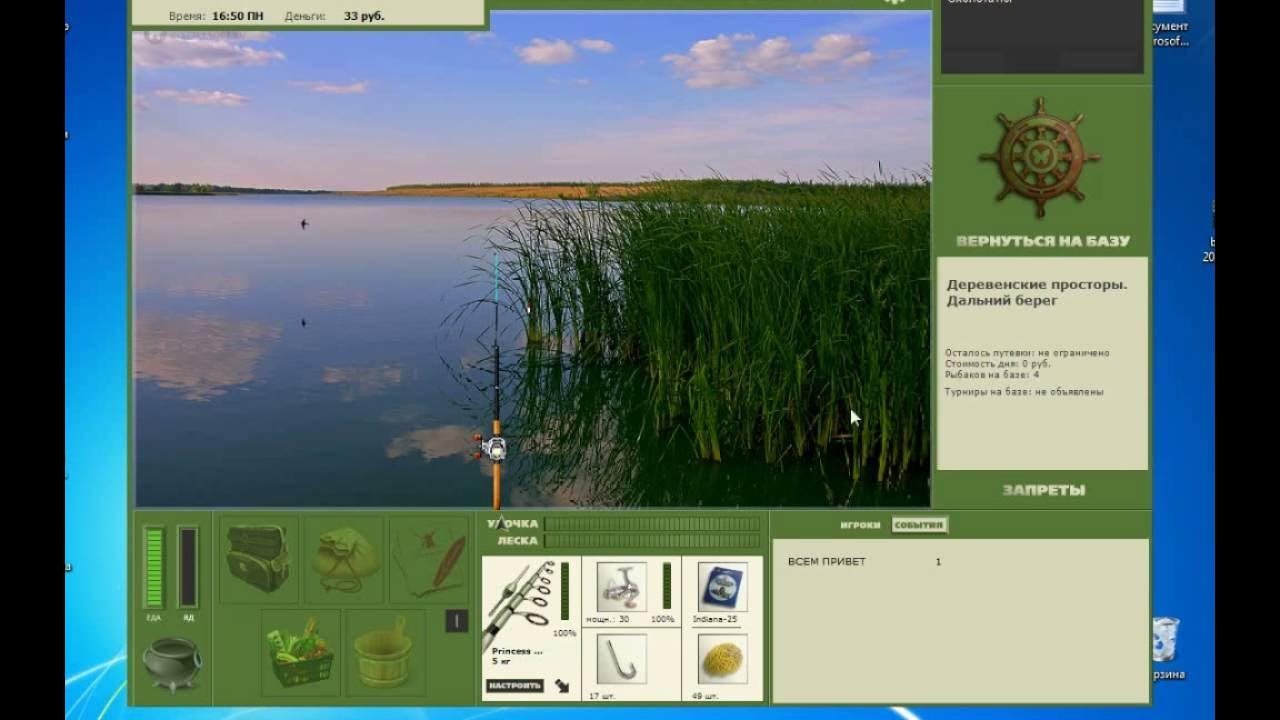Select the Indiana-25 fishing line item
This screenshot has width=1280, height=720.
tap(722, 587)
